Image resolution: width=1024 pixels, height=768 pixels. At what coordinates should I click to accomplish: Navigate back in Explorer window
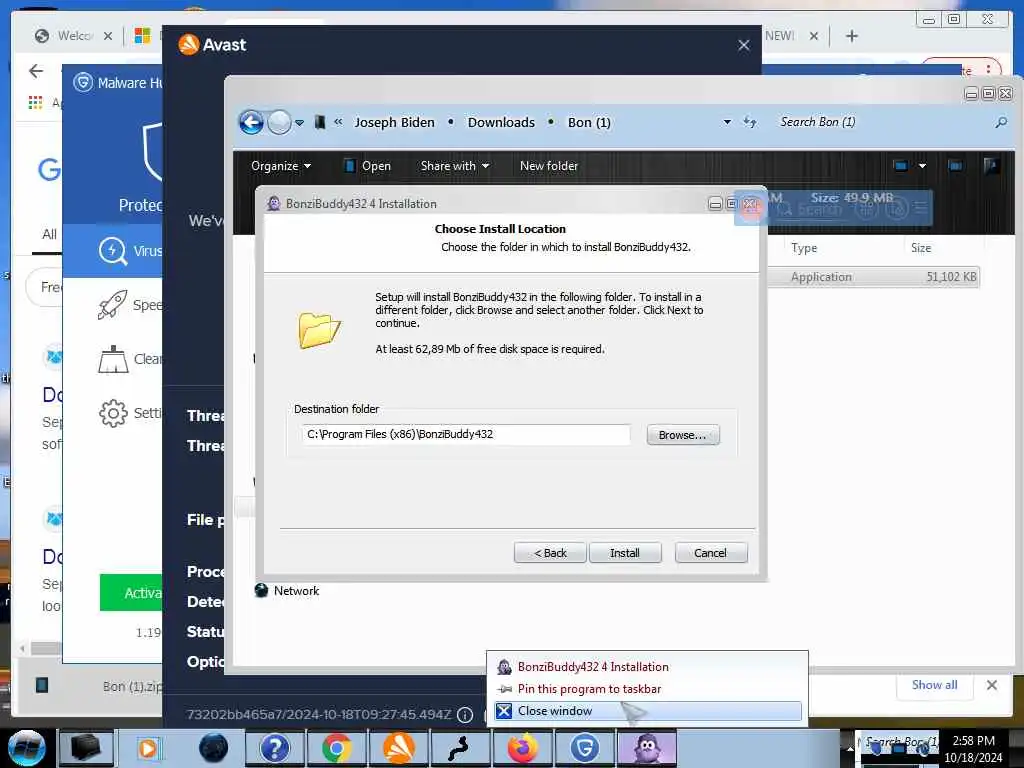[x=251, y=122]
